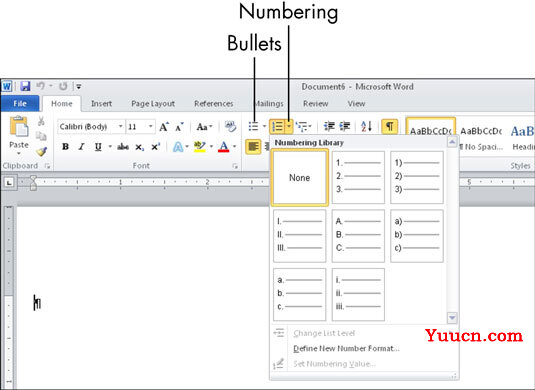The image size is (535, 390).
Task: Toggle Bold formatting
Action: point(65,147)
